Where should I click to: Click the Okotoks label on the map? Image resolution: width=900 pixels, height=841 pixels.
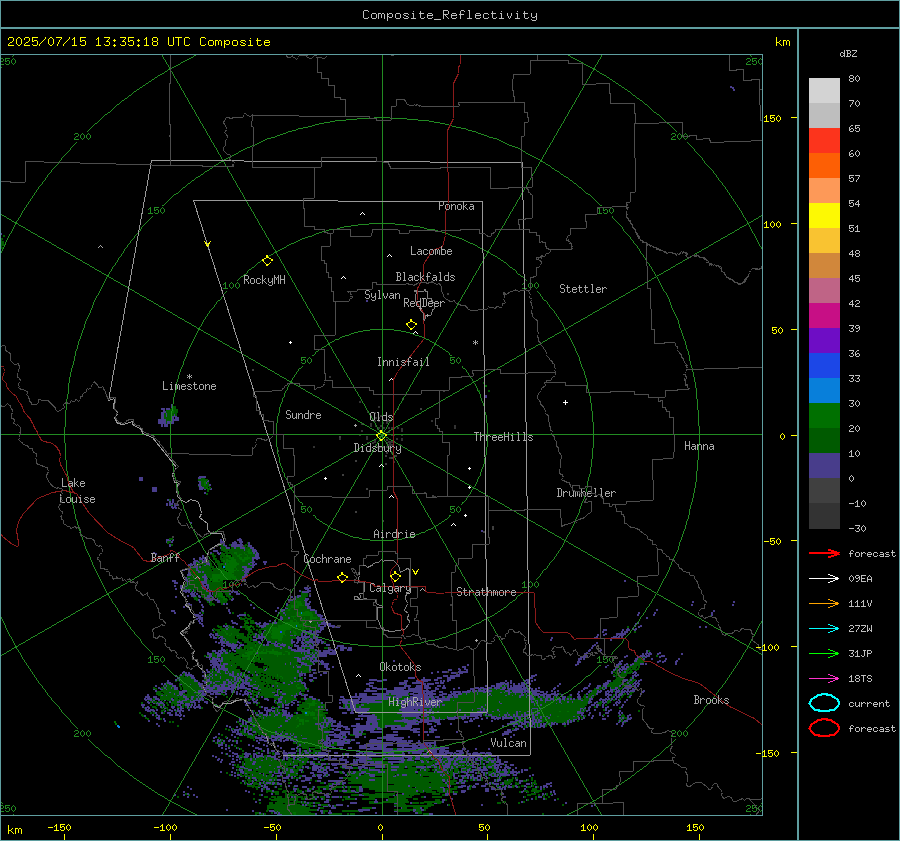coord(400,667)
